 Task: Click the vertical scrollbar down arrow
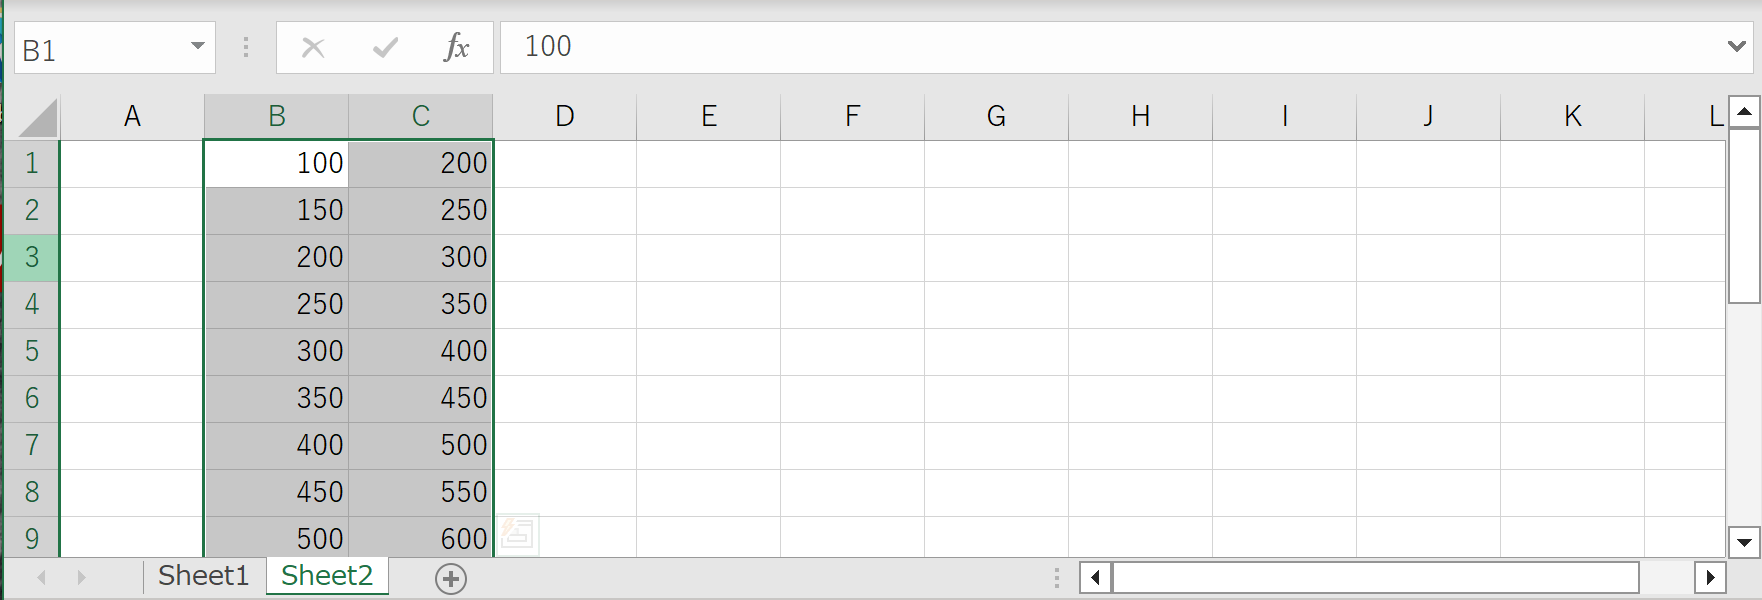pyautogui.click(x=1744, y=543)
